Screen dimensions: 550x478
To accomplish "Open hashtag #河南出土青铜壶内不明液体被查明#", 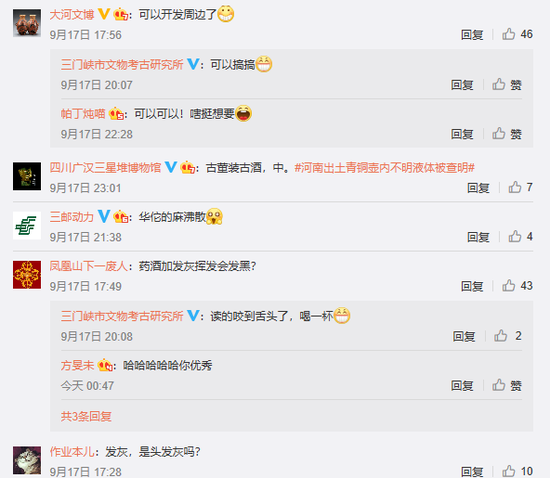I will point(384,168).
